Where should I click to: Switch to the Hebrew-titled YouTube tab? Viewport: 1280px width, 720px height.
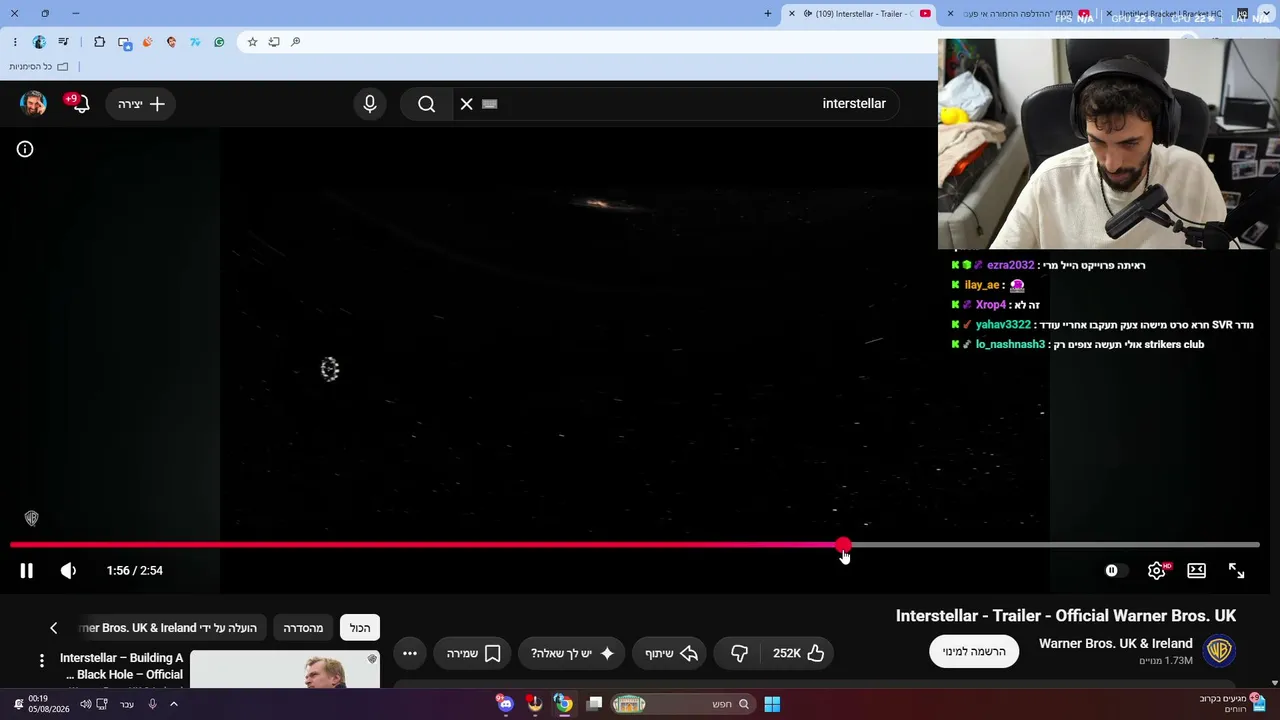point(1020,14)
